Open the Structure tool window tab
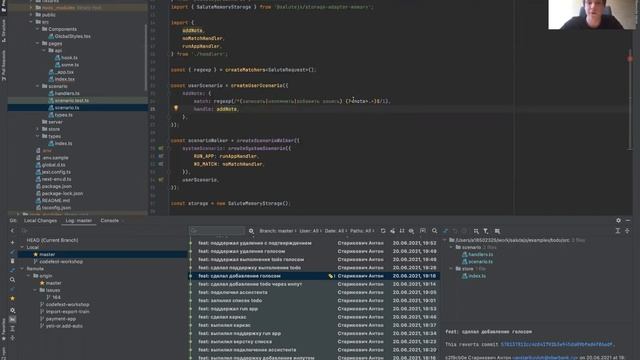Screen dimensions: 640x360 (4, 31)
